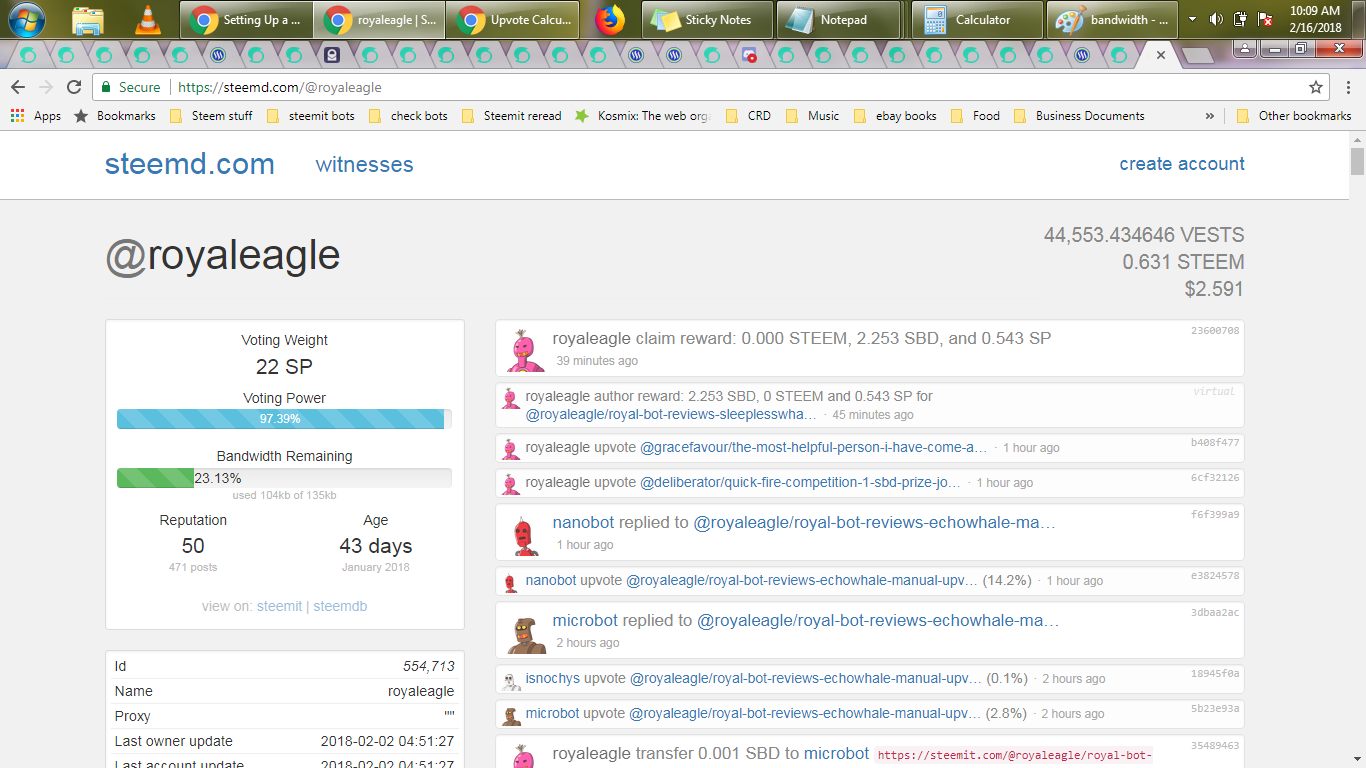This screenshot has width=1366, height=768.
Task: Close the active Chrome tab
Action: (1161, 55)
